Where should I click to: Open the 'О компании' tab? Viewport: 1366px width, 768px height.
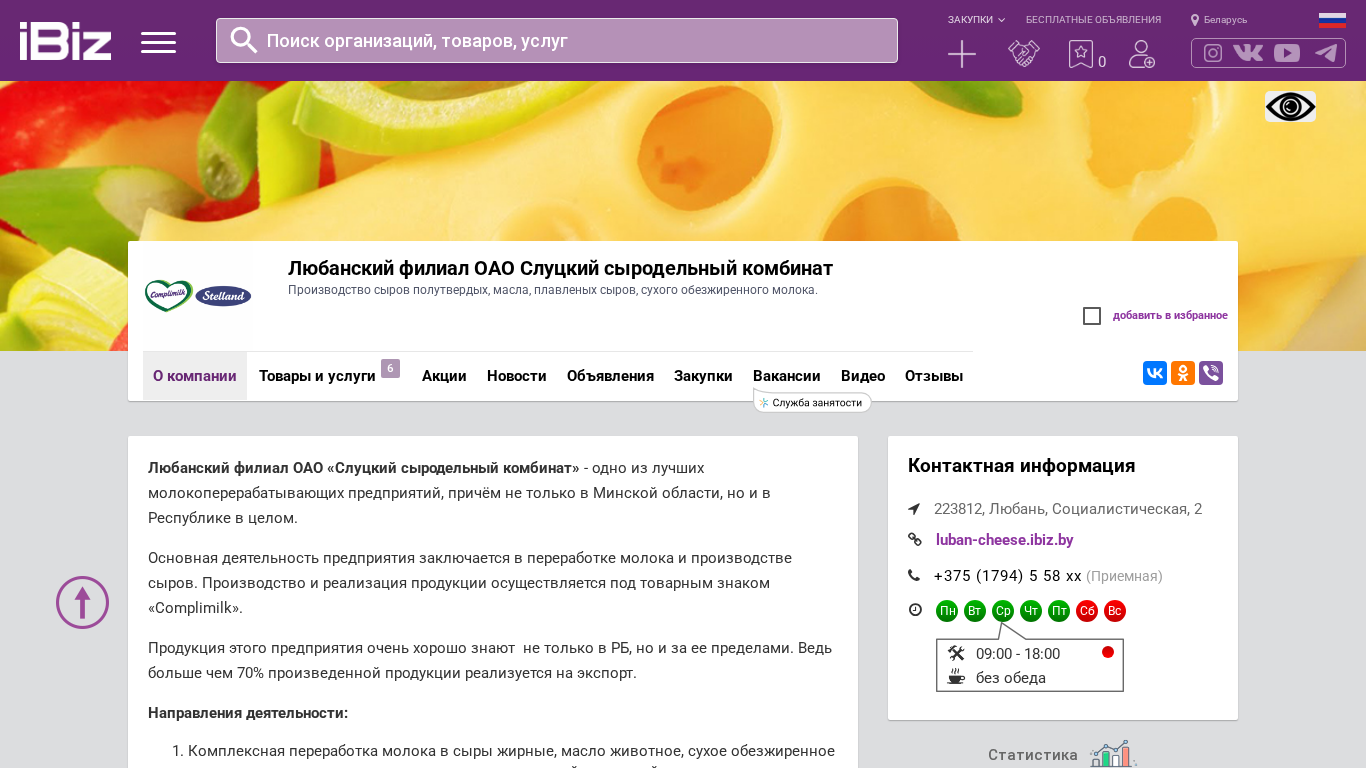click(x=195, y=376)
